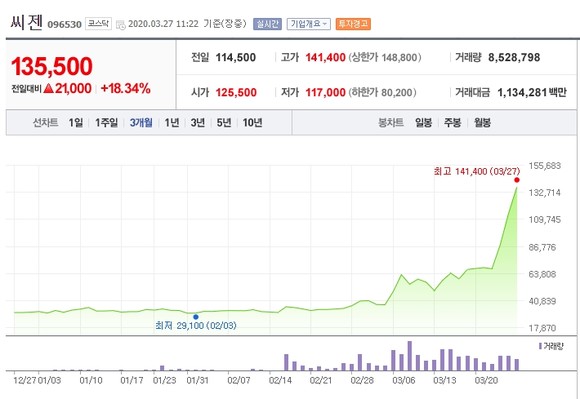
Task: Switch to the 1년 chart period
Action: pos(172,122)
